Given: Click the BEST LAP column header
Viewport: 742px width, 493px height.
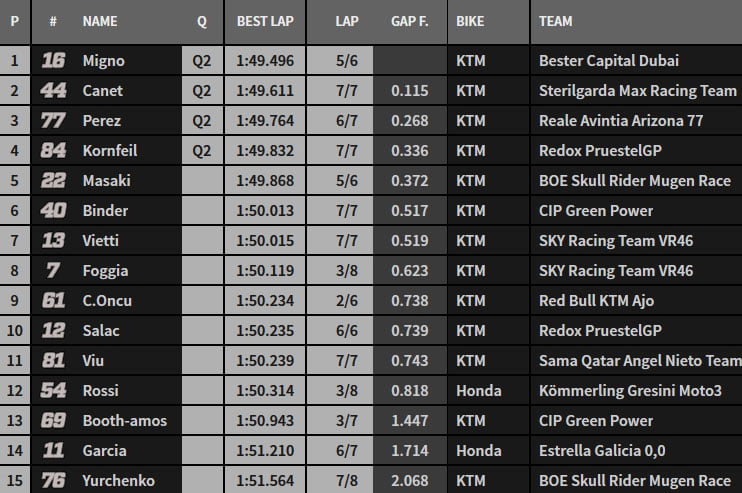Looking at the screenshot, I should (265, 21).
